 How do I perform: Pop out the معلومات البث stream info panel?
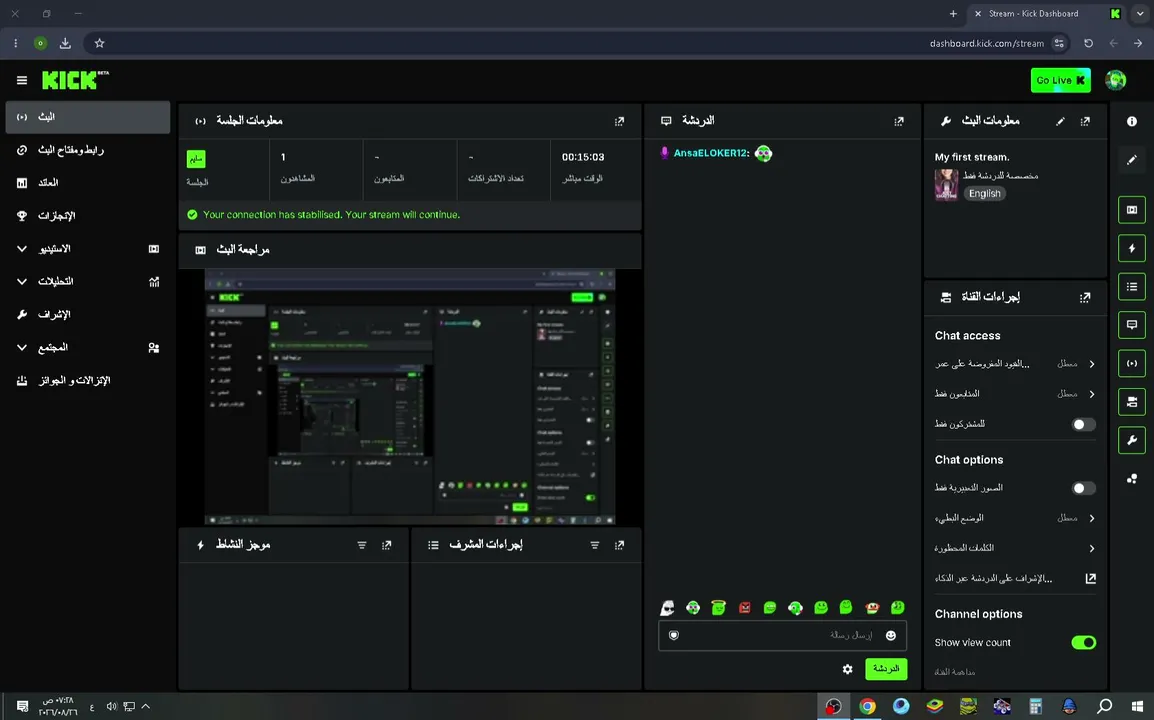(1085, 121)
